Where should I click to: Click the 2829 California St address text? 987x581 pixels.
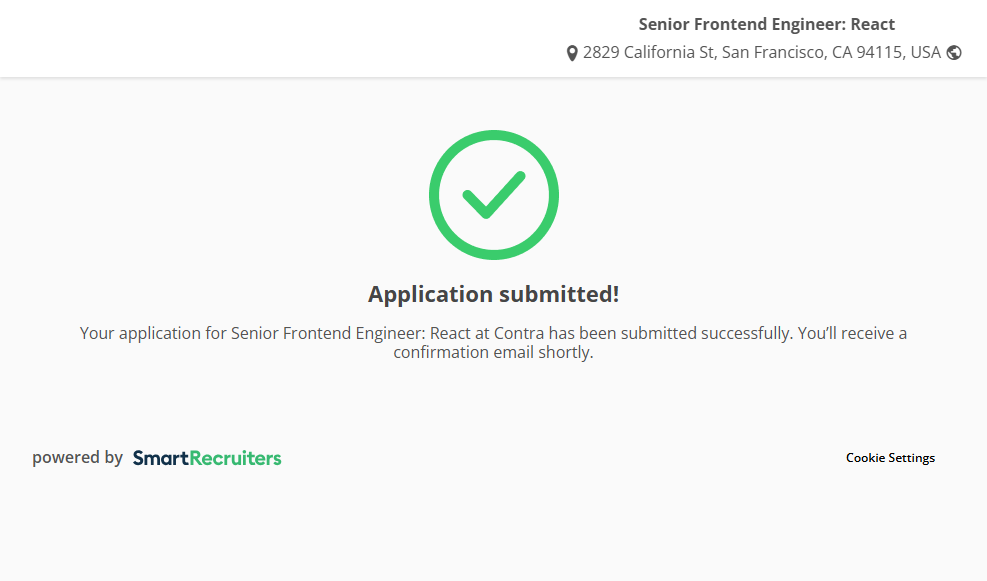pyautogui.click(x=649, y=52)
